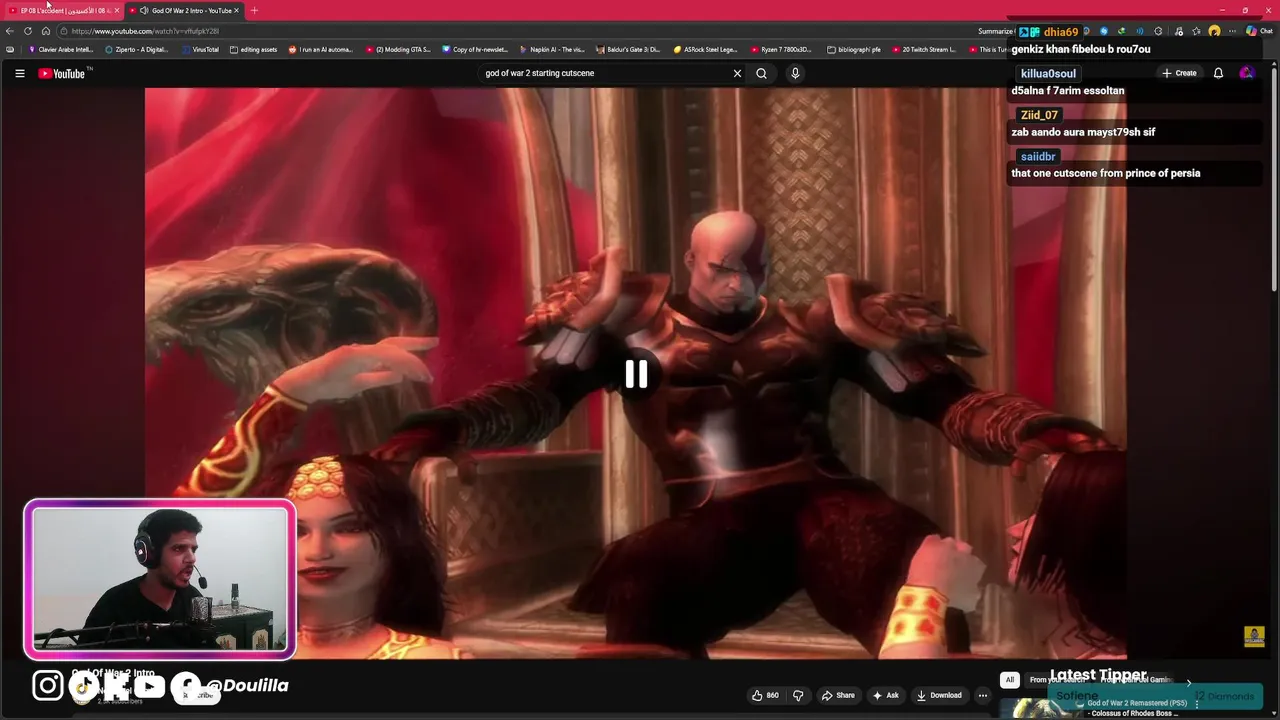1280x720 pixels.
Task: Click chat username saiidbr
Action: tap(1037, 156)
